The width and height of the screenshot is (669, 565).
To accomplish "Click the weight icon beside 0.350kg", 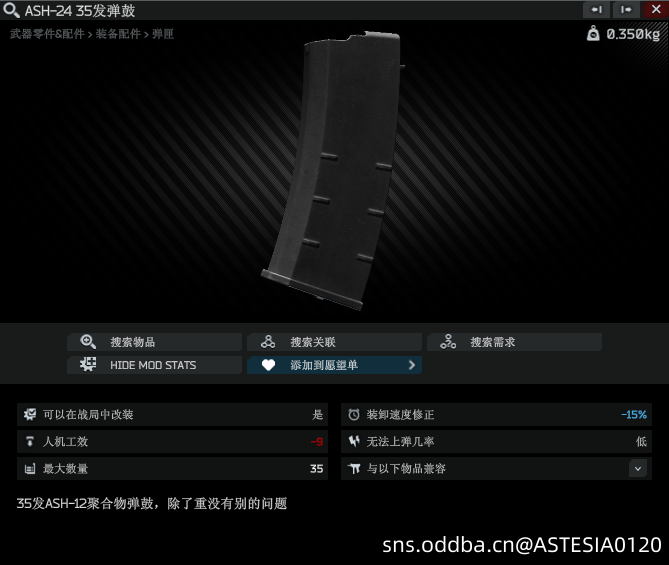I will 593,33.
